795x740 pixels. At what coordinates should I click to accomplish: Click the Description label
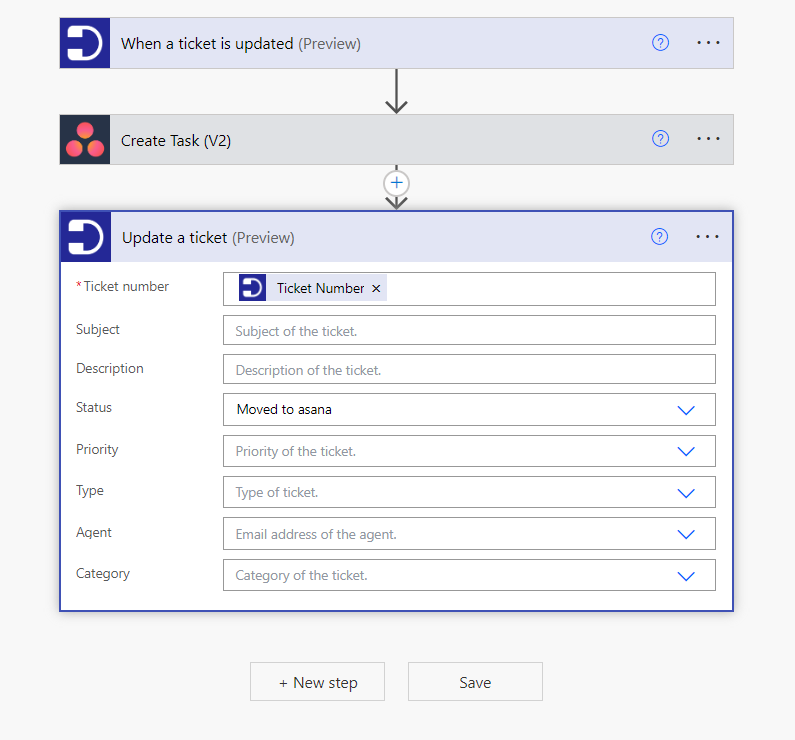110,368
